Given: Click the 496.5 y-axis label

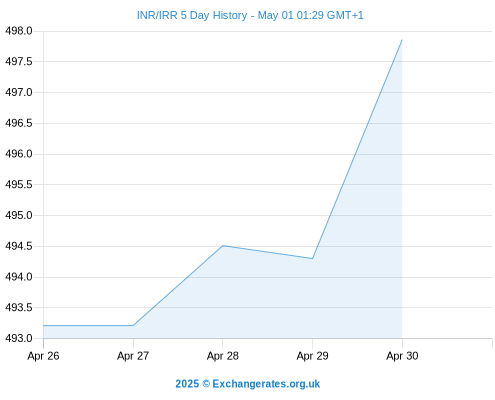Looking at the screenshot, I should (19, 123).
